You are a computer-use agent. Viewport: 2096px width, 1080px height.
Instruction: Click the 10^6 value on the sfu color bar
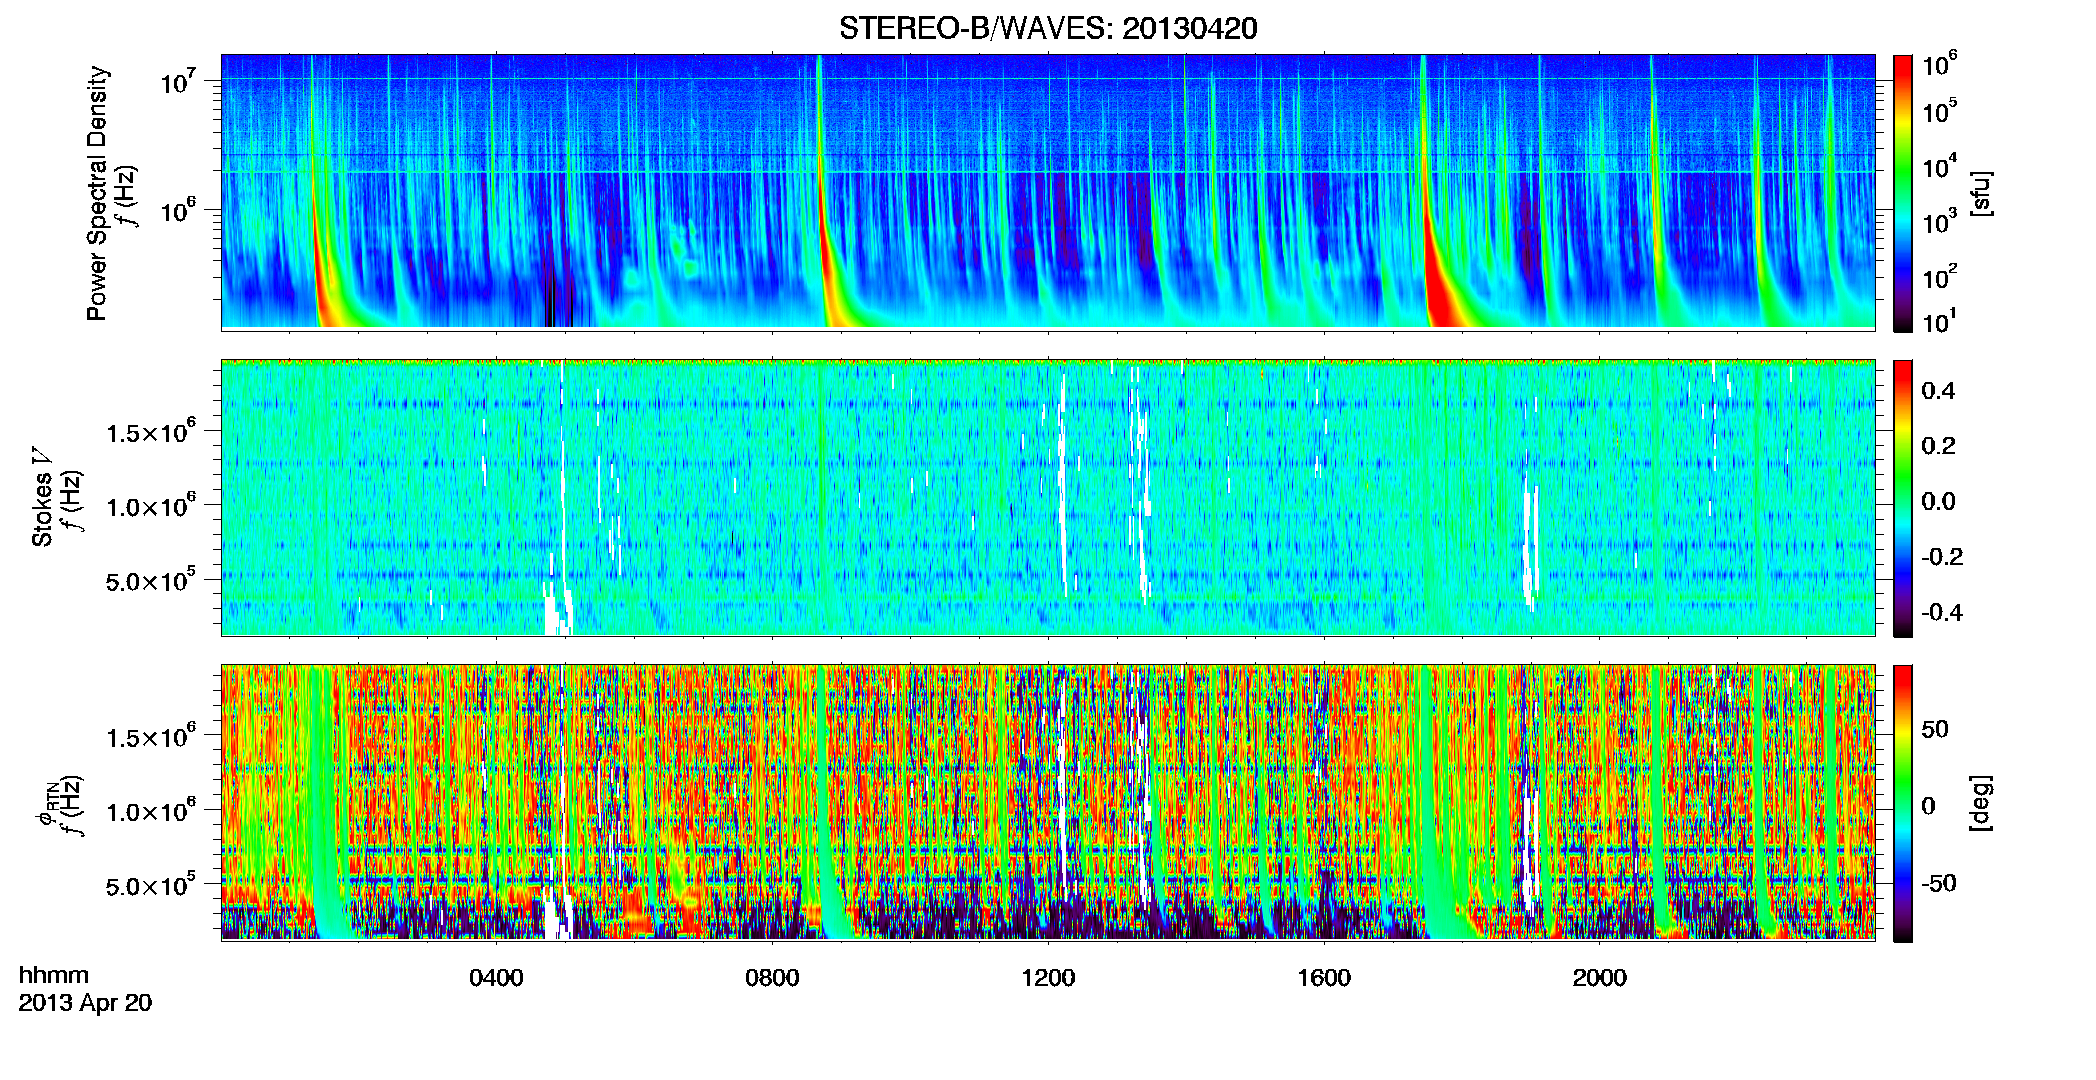tap(1940, 65)
